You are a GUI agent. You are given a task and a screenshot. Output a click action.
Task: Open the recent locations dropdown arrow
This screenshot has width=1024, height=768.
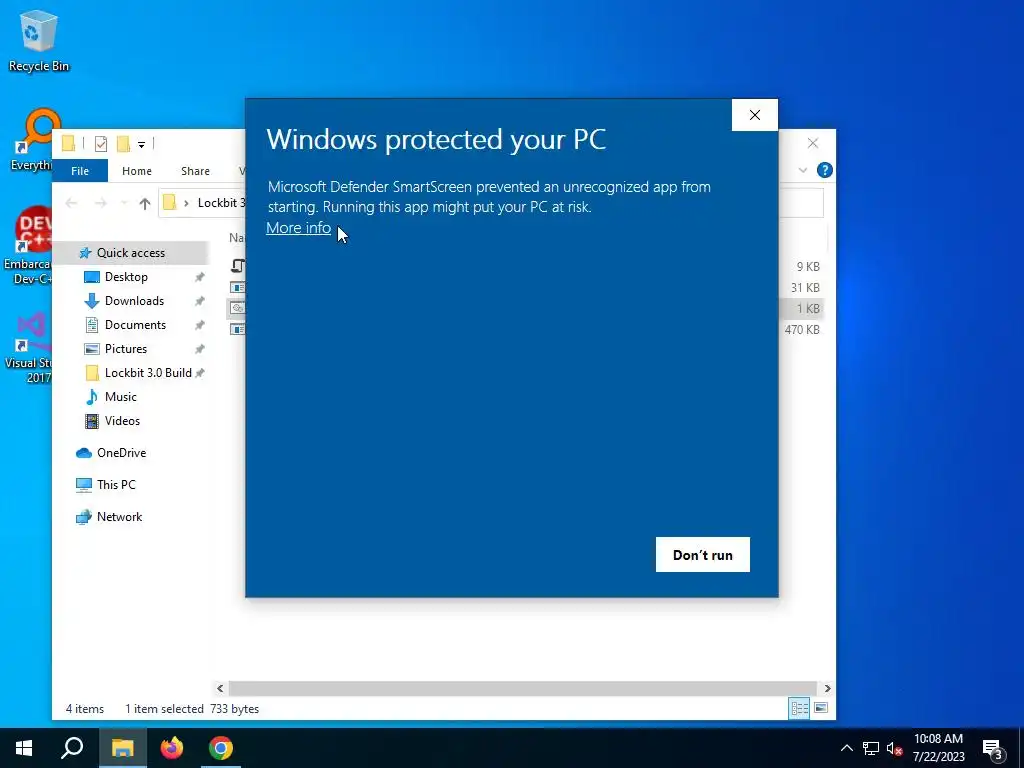123,203
